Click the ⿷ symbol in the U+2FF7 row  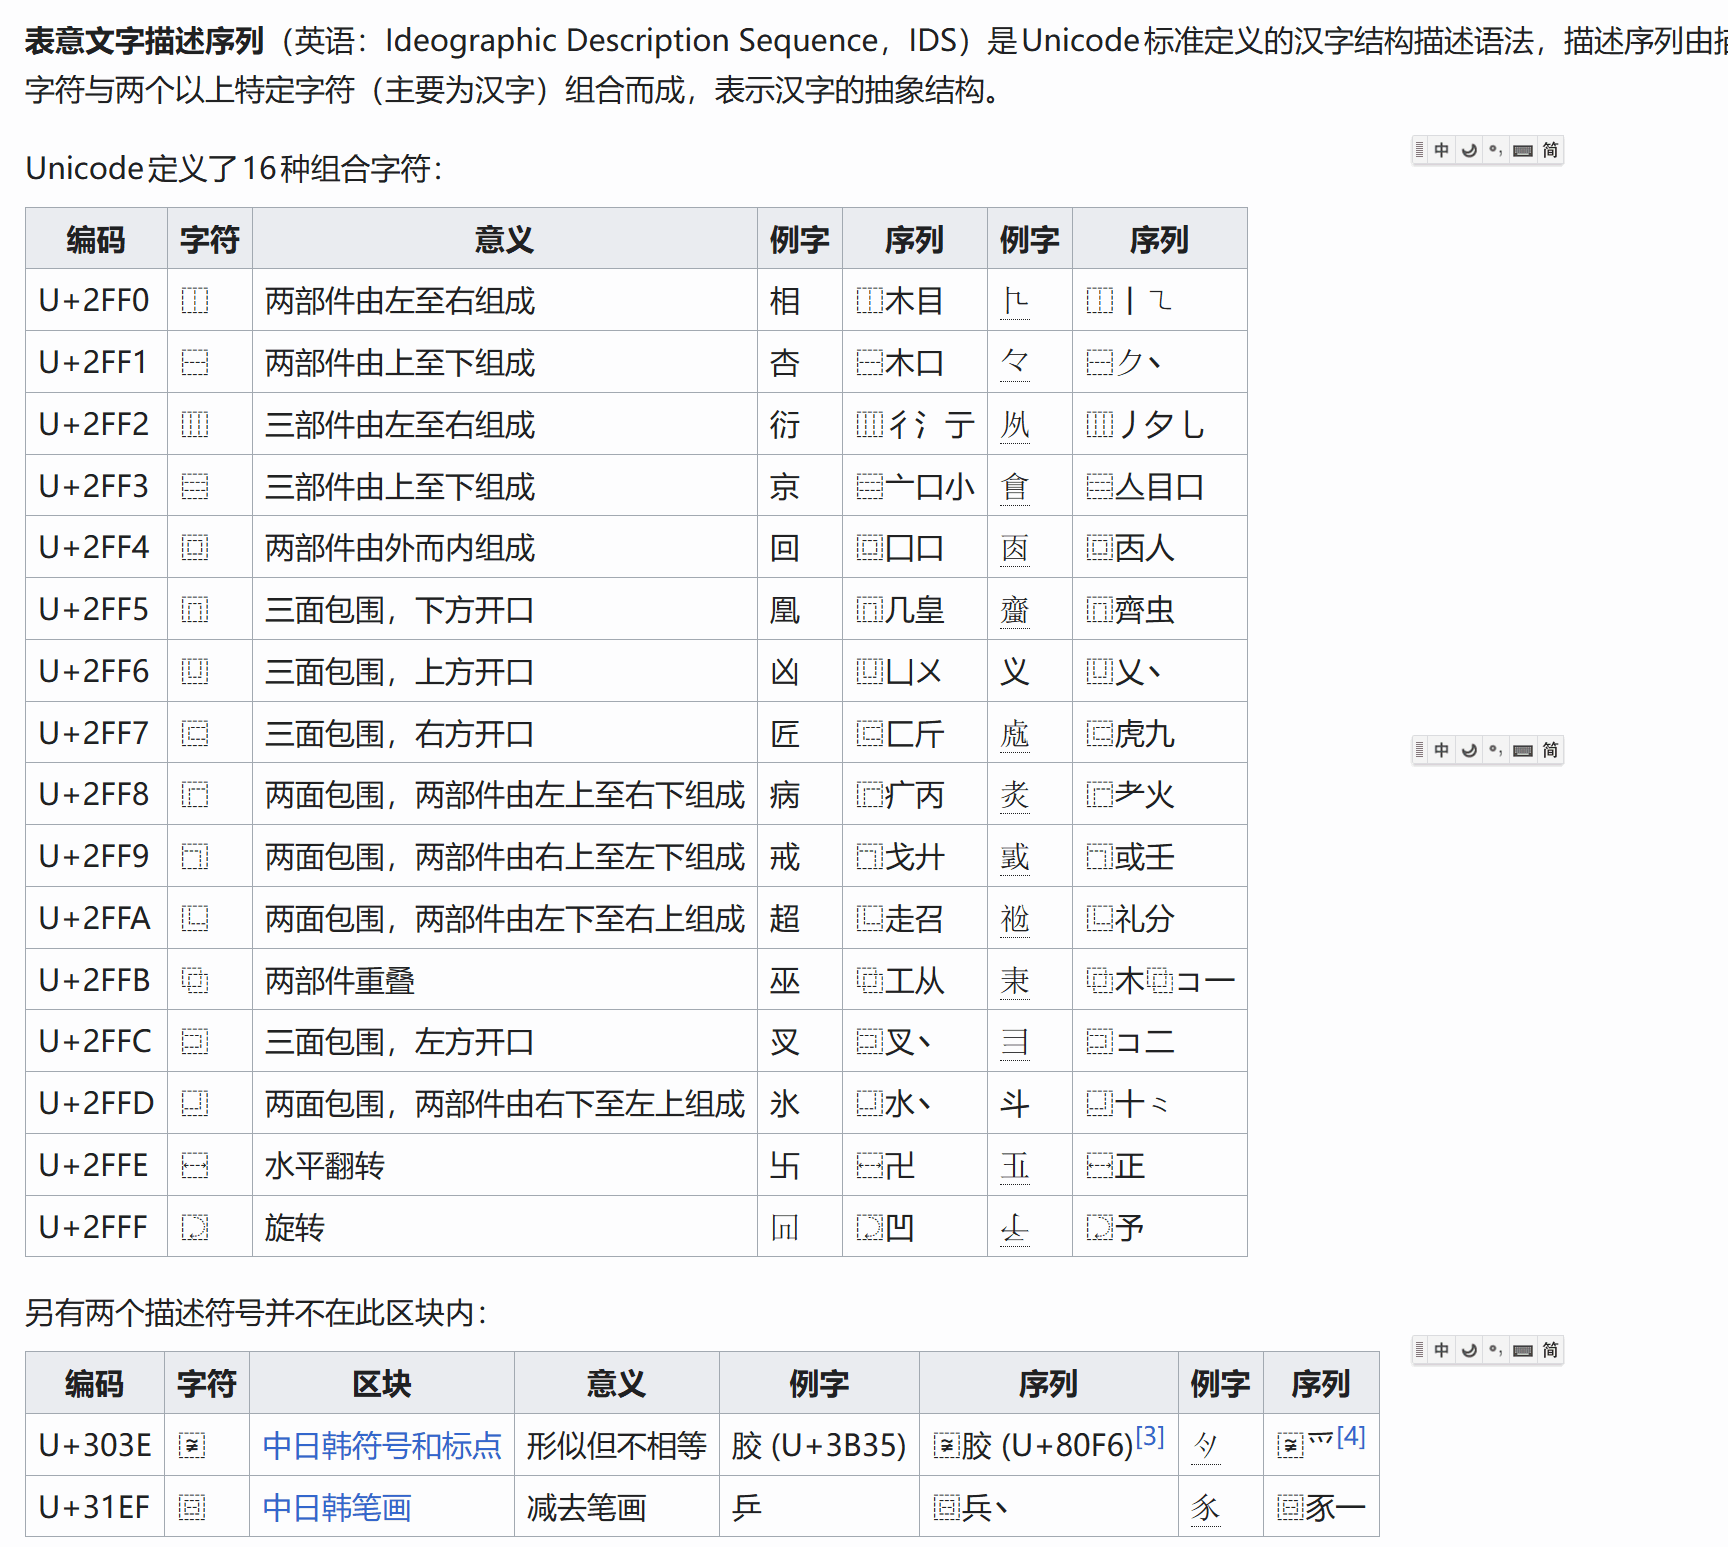tap(195, 733)
